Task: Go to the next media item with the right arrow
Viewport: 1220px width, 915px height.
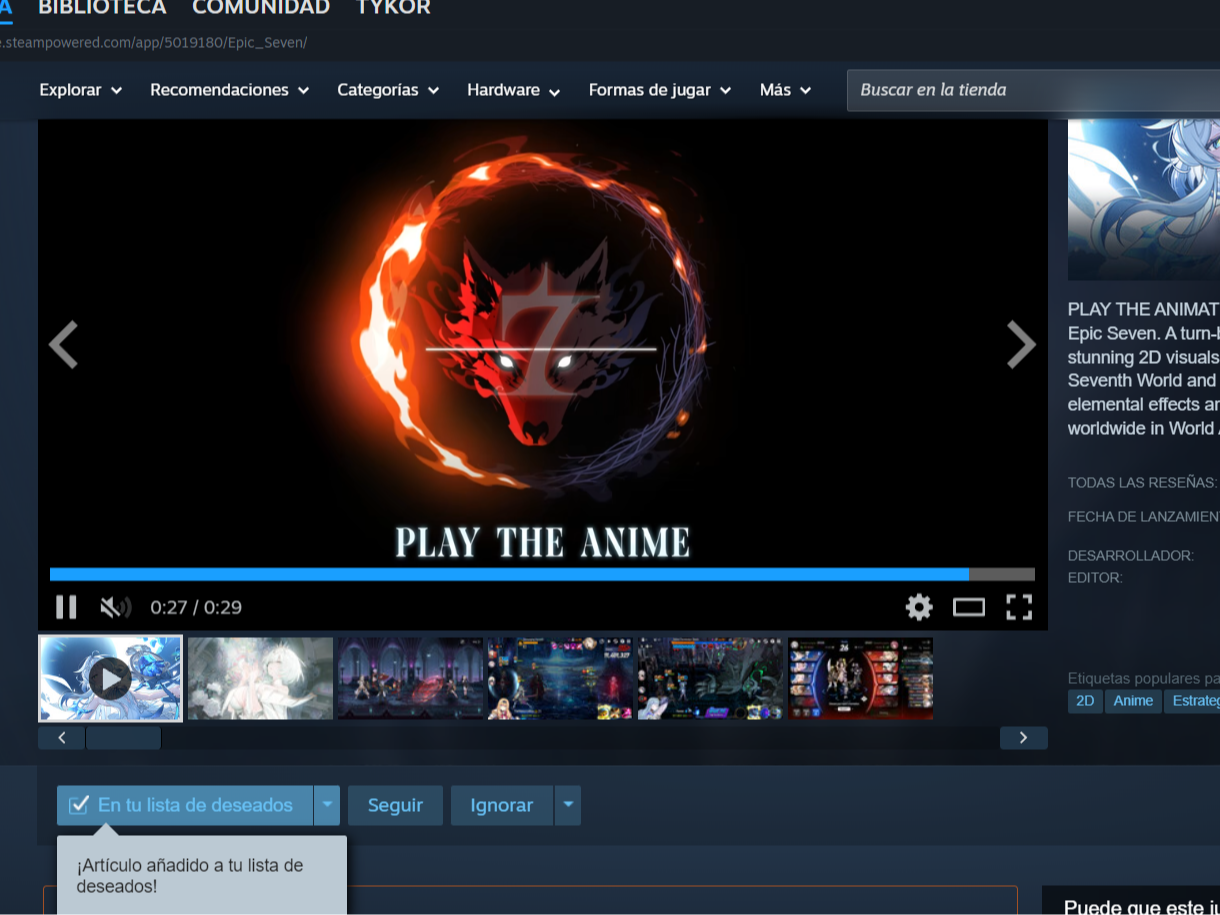Action: [x=1021, y=345]
